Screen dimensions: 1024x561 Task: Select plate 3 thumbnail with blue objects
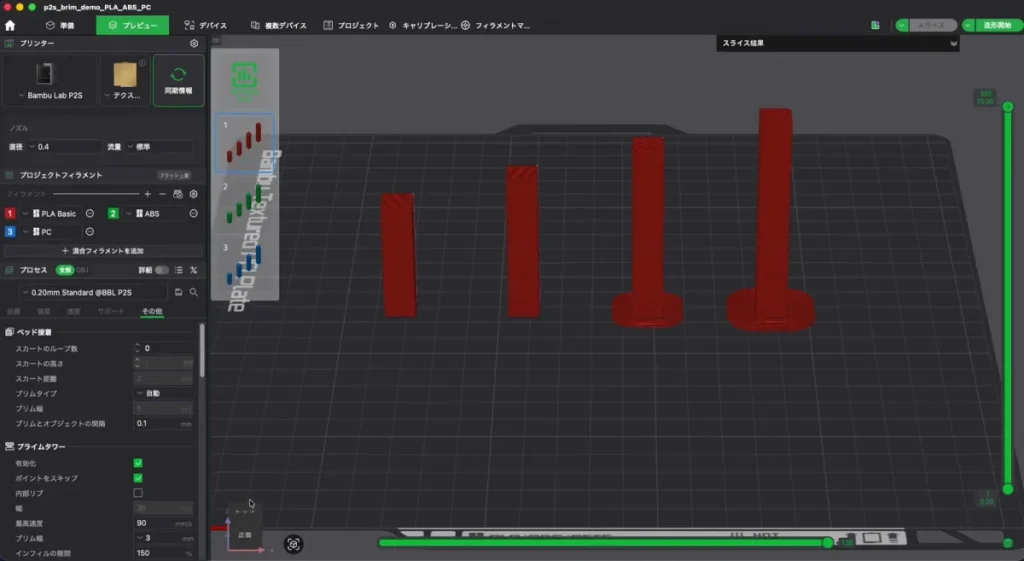pos(244,264)
